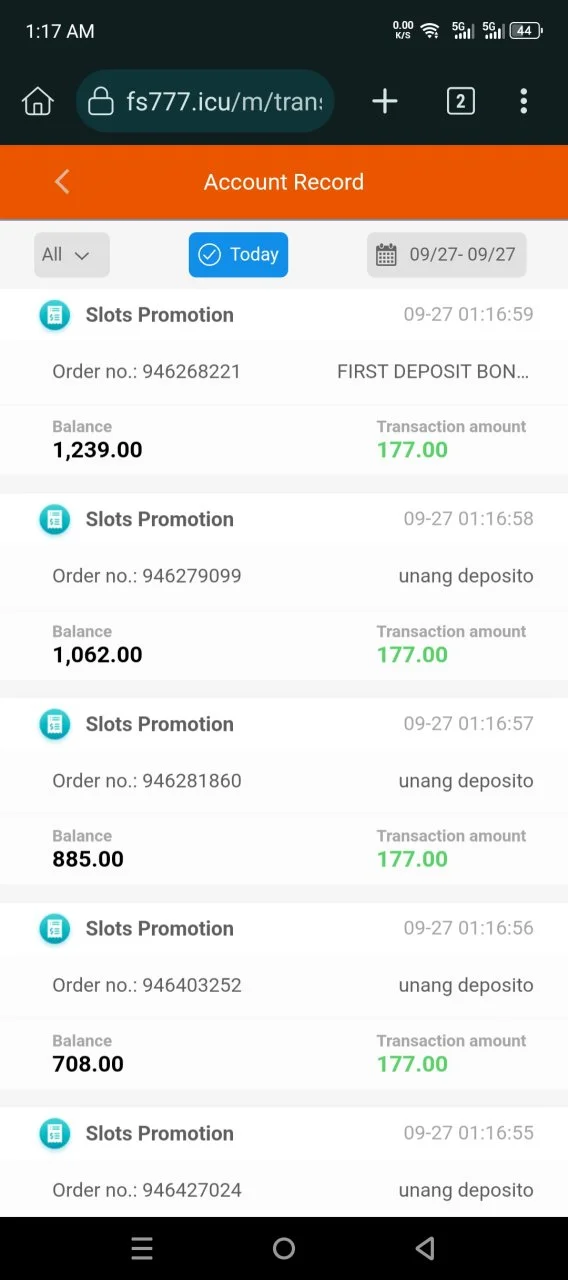Image resolution: width=568 pixels, height=1280 pixels.
Task: Tap Android home circle navigation button
Action: pyautogui.click(x=284, y=1248)
